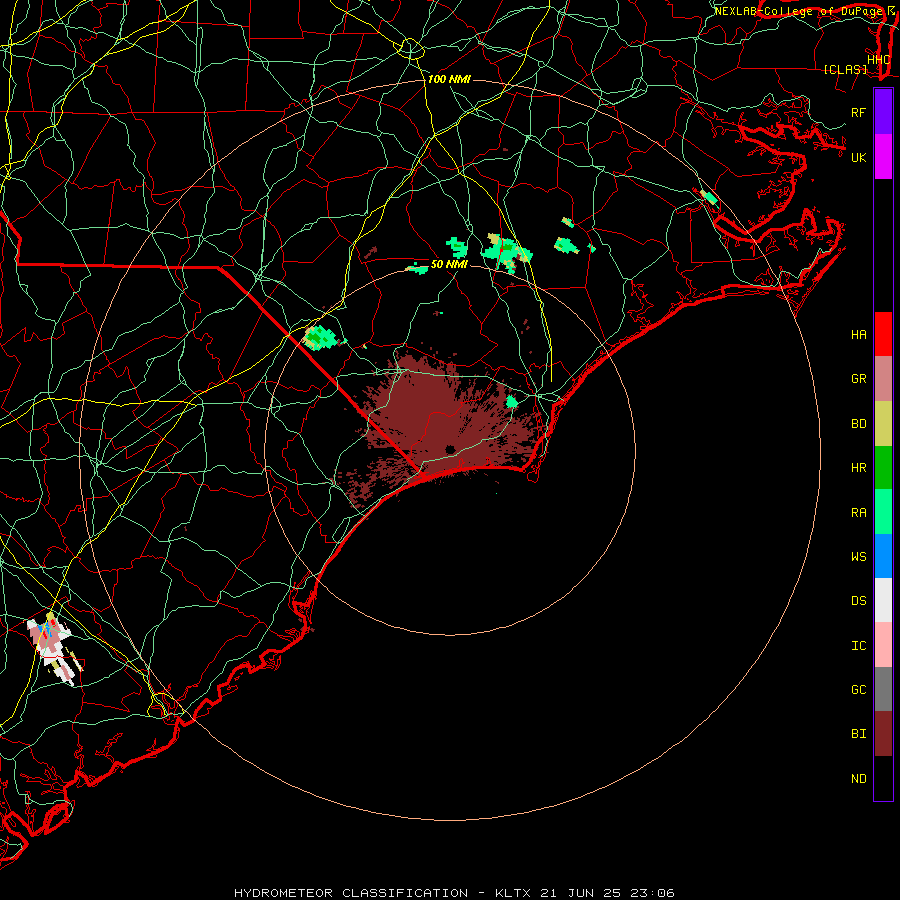Click the UK magenta legend swatch
The image size is (900, 900).
coord(883,157)
